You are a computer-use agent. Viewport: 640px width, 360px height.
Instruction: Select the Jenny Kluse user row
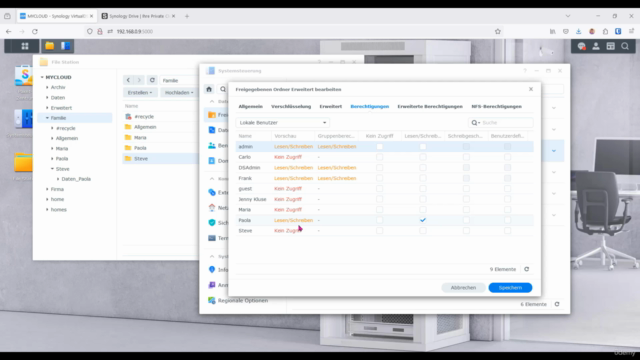pyautogui.click(x=384, y=199)
